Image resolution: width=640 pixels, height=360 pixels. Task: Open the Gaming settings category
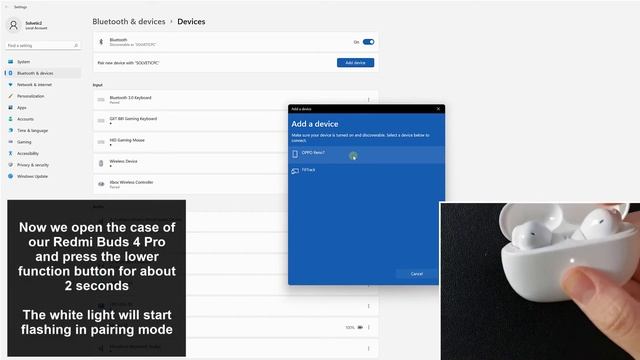(x=24, y=142)
